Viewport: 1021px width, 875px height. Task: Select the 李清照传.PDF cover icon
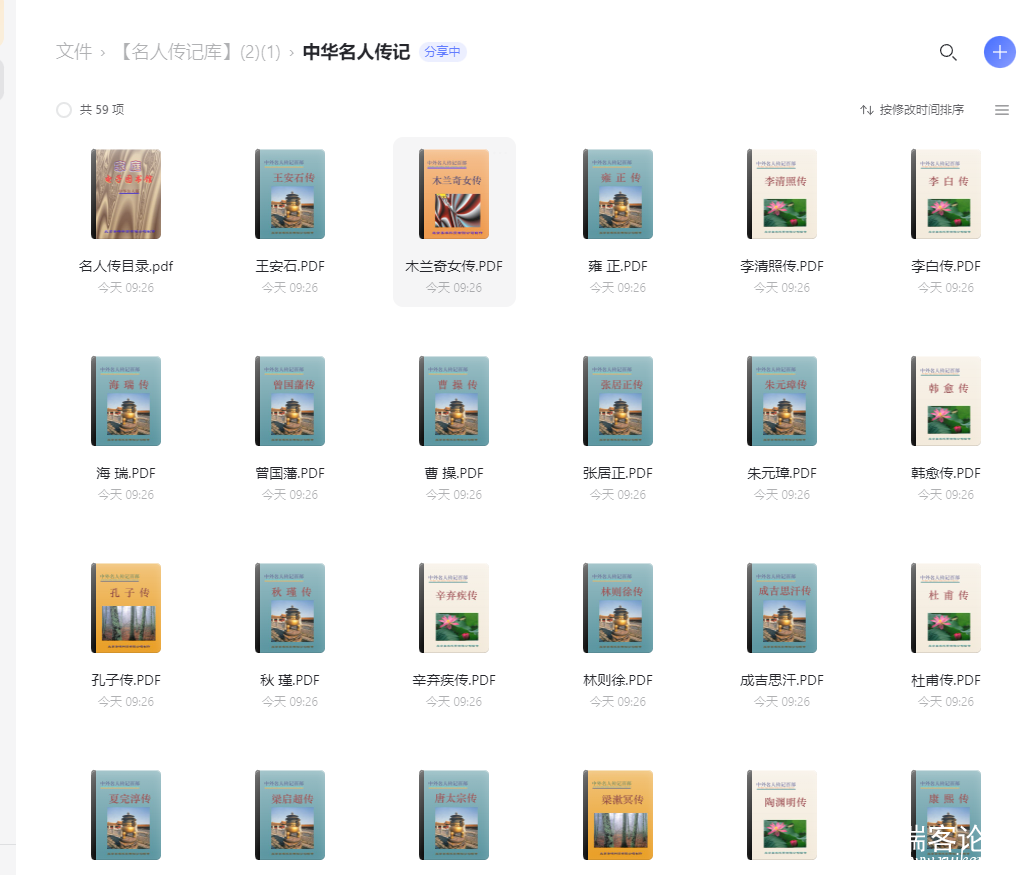click(782, 194)
